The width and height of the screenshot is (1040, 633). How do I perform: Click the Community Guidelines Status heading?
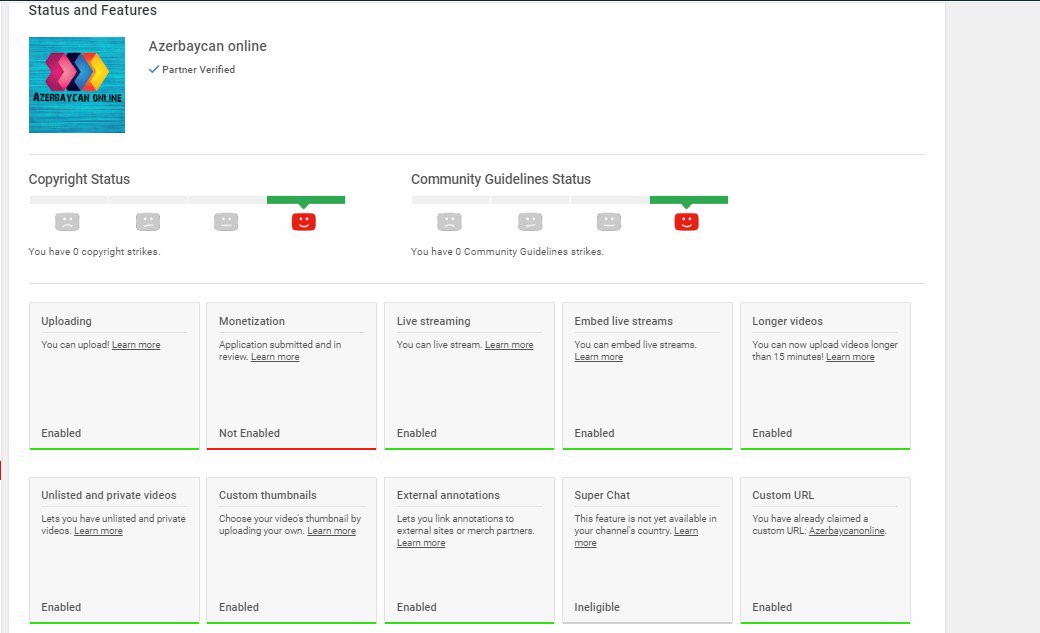point(501,179)
